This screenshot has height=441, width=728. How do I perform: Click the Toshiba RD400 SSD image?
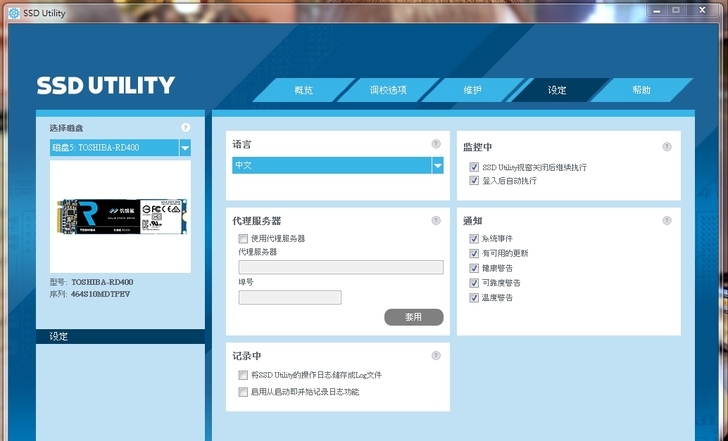click(122, 217)
